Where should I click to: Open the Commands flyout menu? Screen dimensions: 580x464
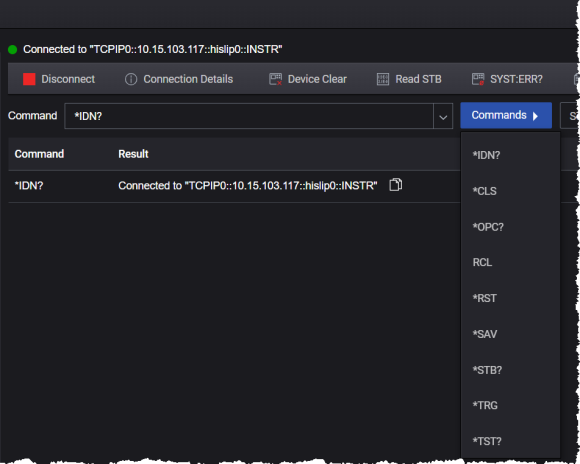point(506,115)
